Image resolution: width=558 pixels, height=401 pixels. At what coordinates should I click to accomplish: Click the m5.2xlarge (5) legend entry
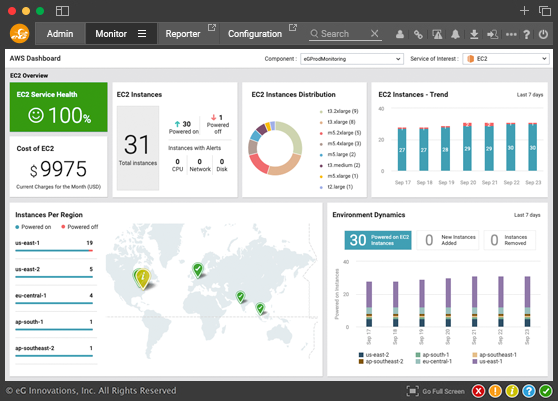coord(341,133)
